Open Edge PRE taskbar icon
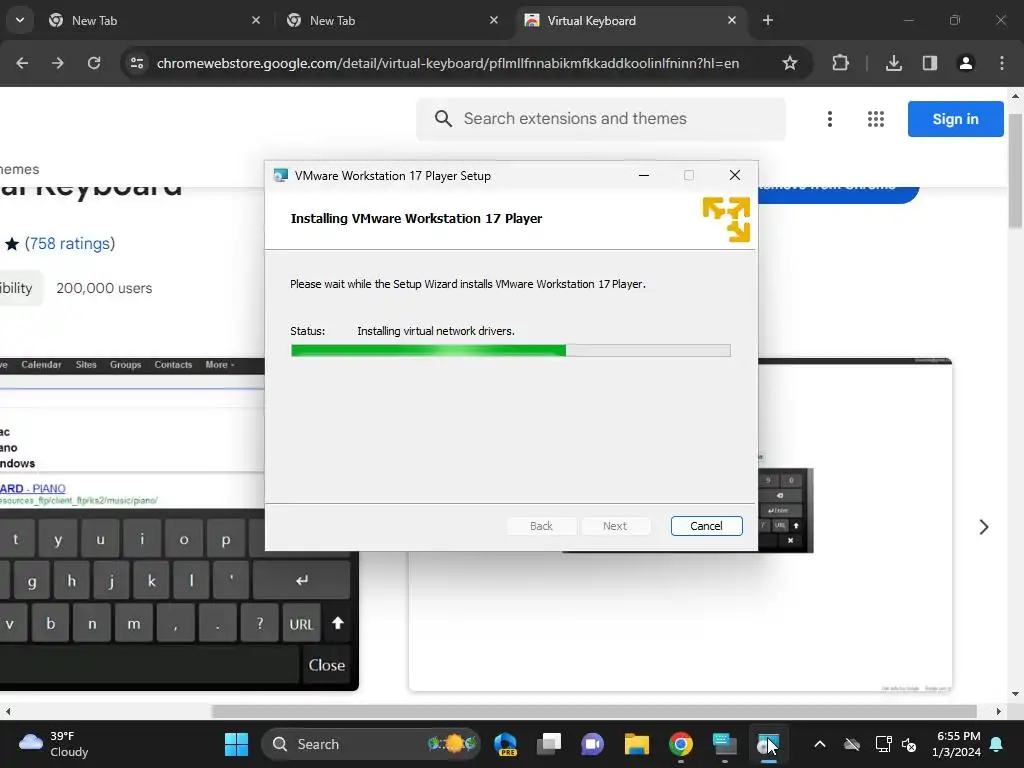This screenshot has height=768, width=1024. (505, 744)
